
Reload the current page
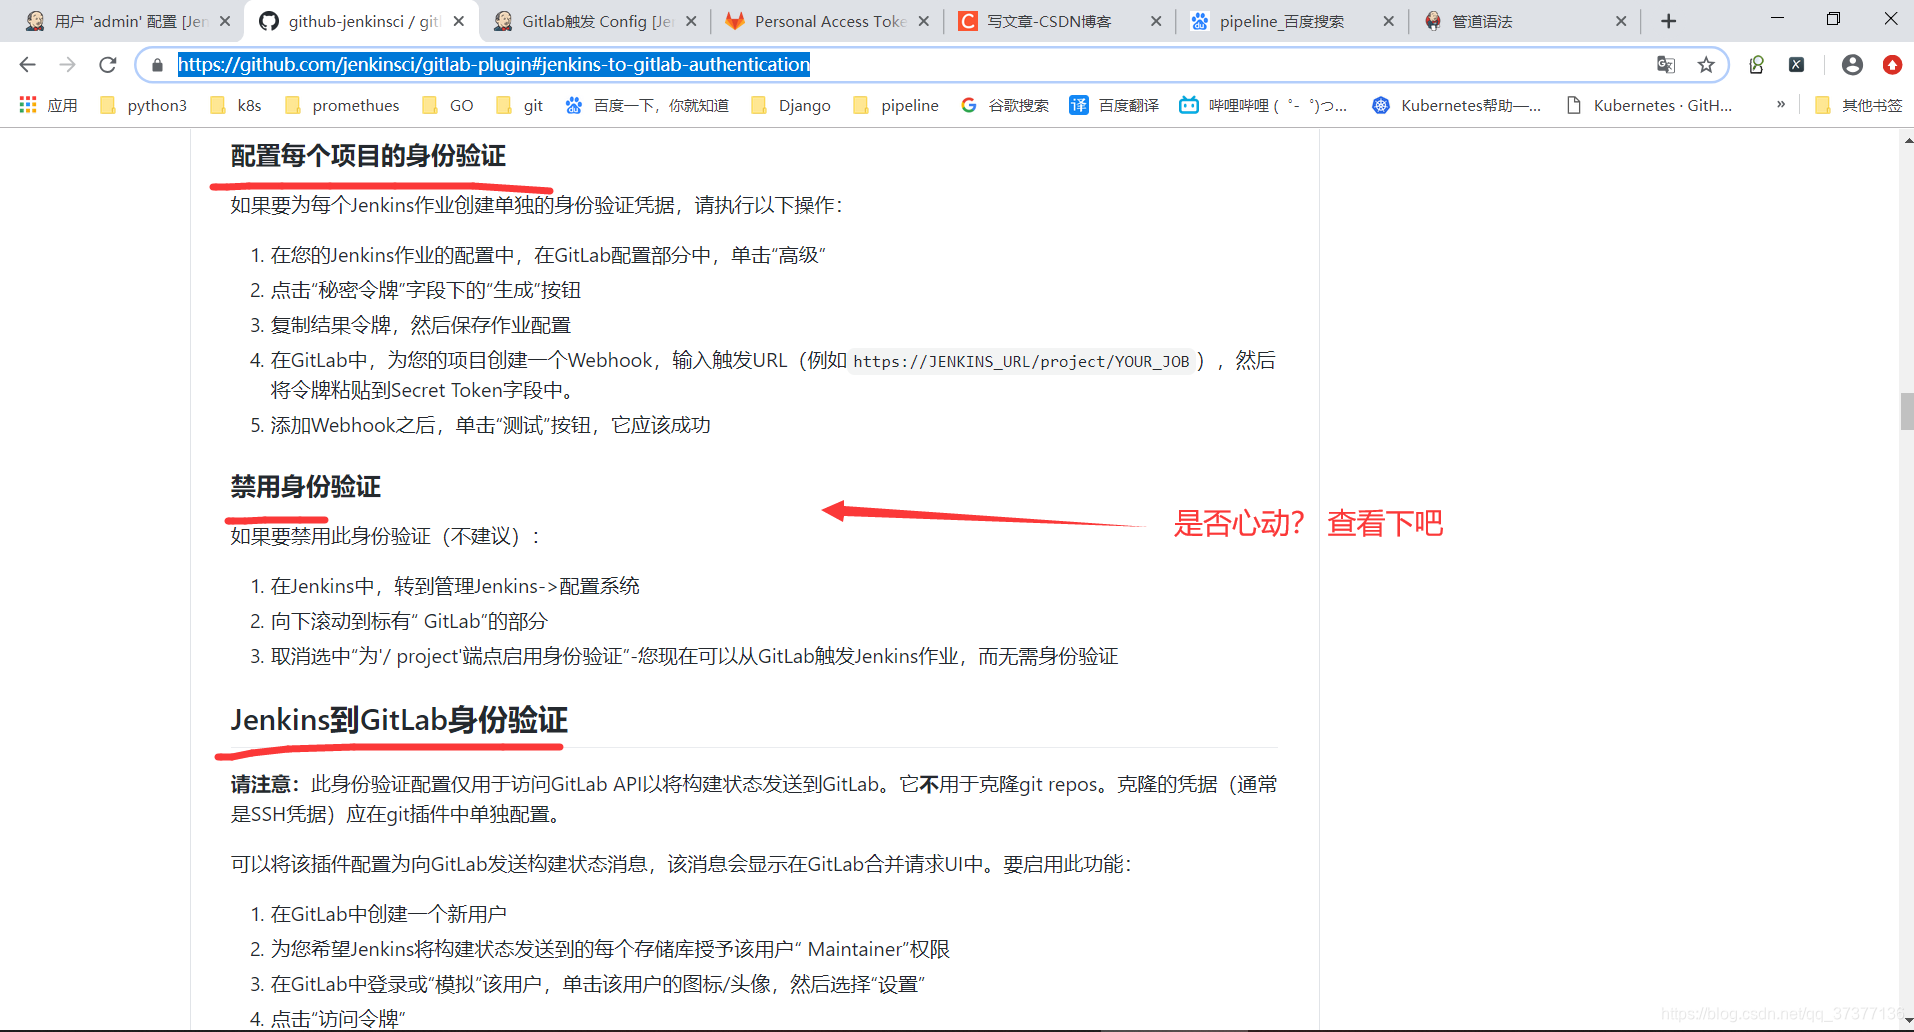(x=108, y=65)
